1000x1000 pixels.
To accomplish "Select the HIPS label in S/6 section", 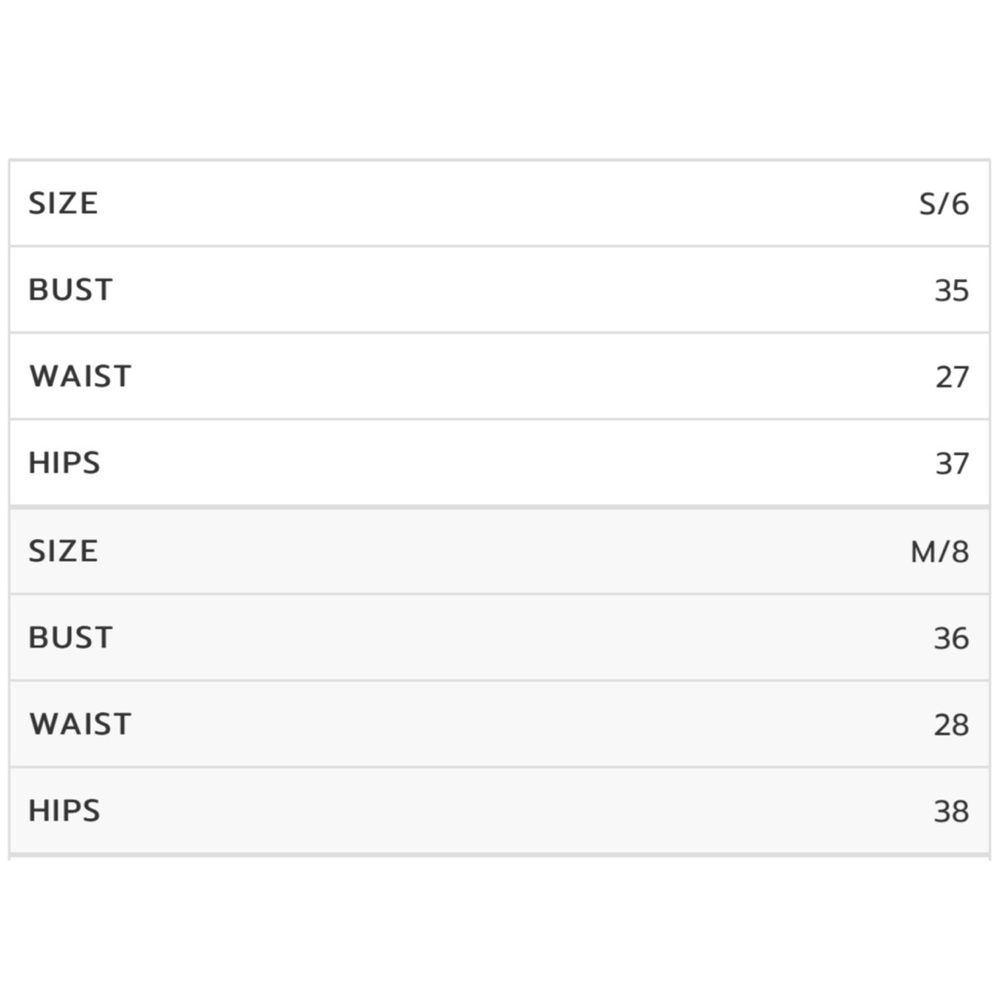I will [x=64, y=463].
